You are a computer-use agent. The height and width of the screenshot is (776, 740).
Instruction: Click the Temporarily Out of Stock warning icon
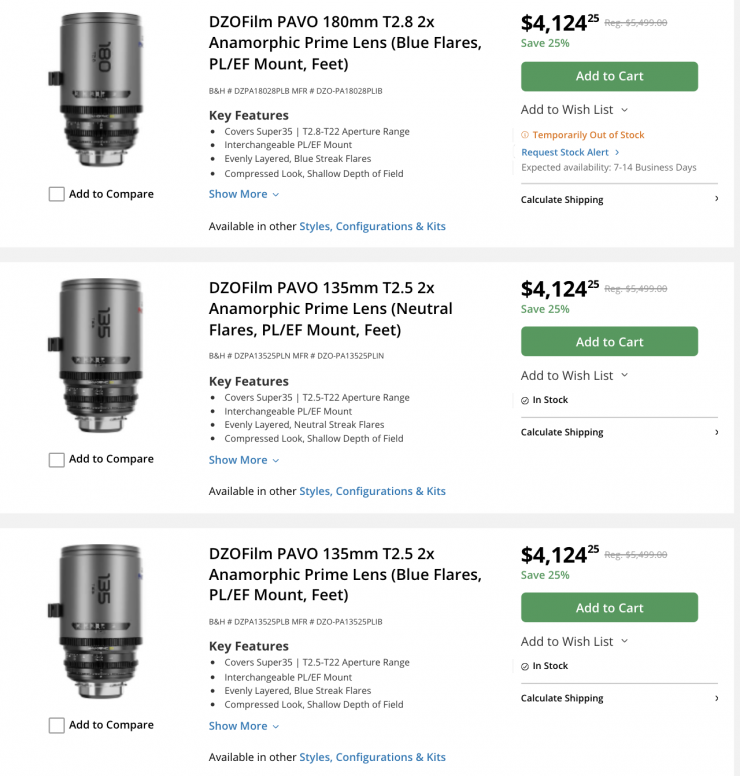[x=525, y=135]
